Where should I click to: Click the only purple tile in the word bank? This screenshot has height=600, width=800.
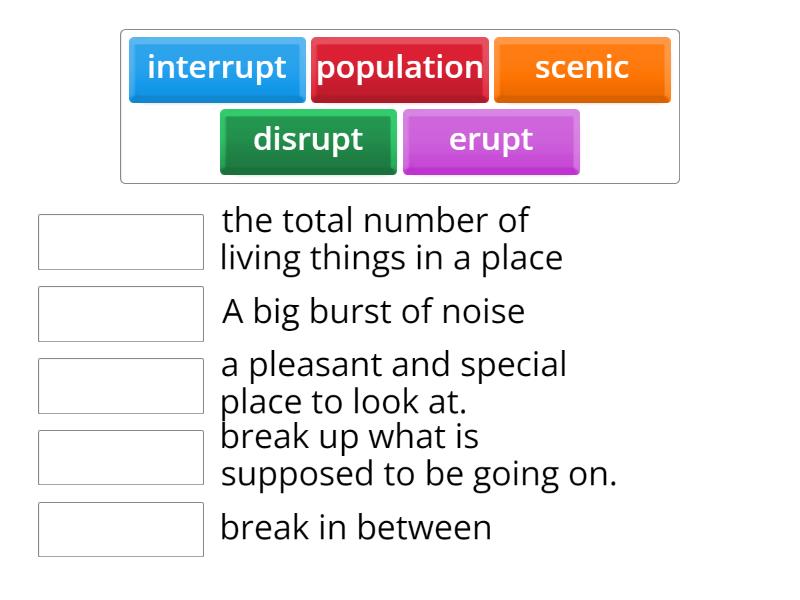491,140
